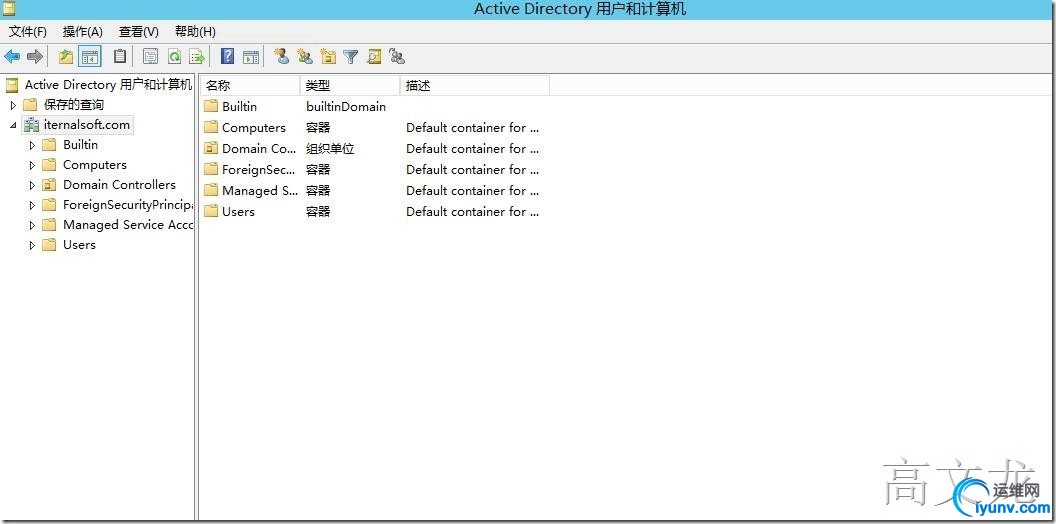This screenshot has height=524, width=1056.
Task: Open Properties via the toolbar sheet icon
Action: point(151,57)
